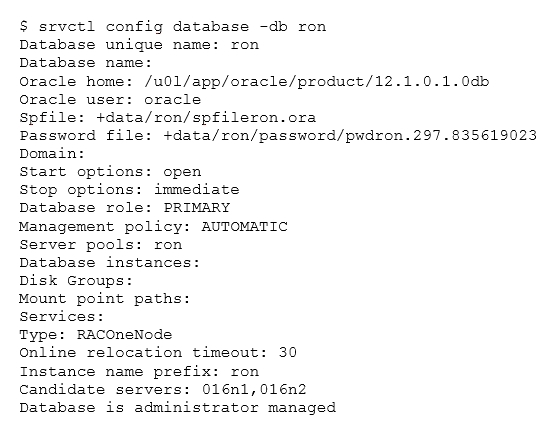Click the Database is administrator managed line
Image resolution: width=560 pixels, height=433 pixels.
point(178,408)
